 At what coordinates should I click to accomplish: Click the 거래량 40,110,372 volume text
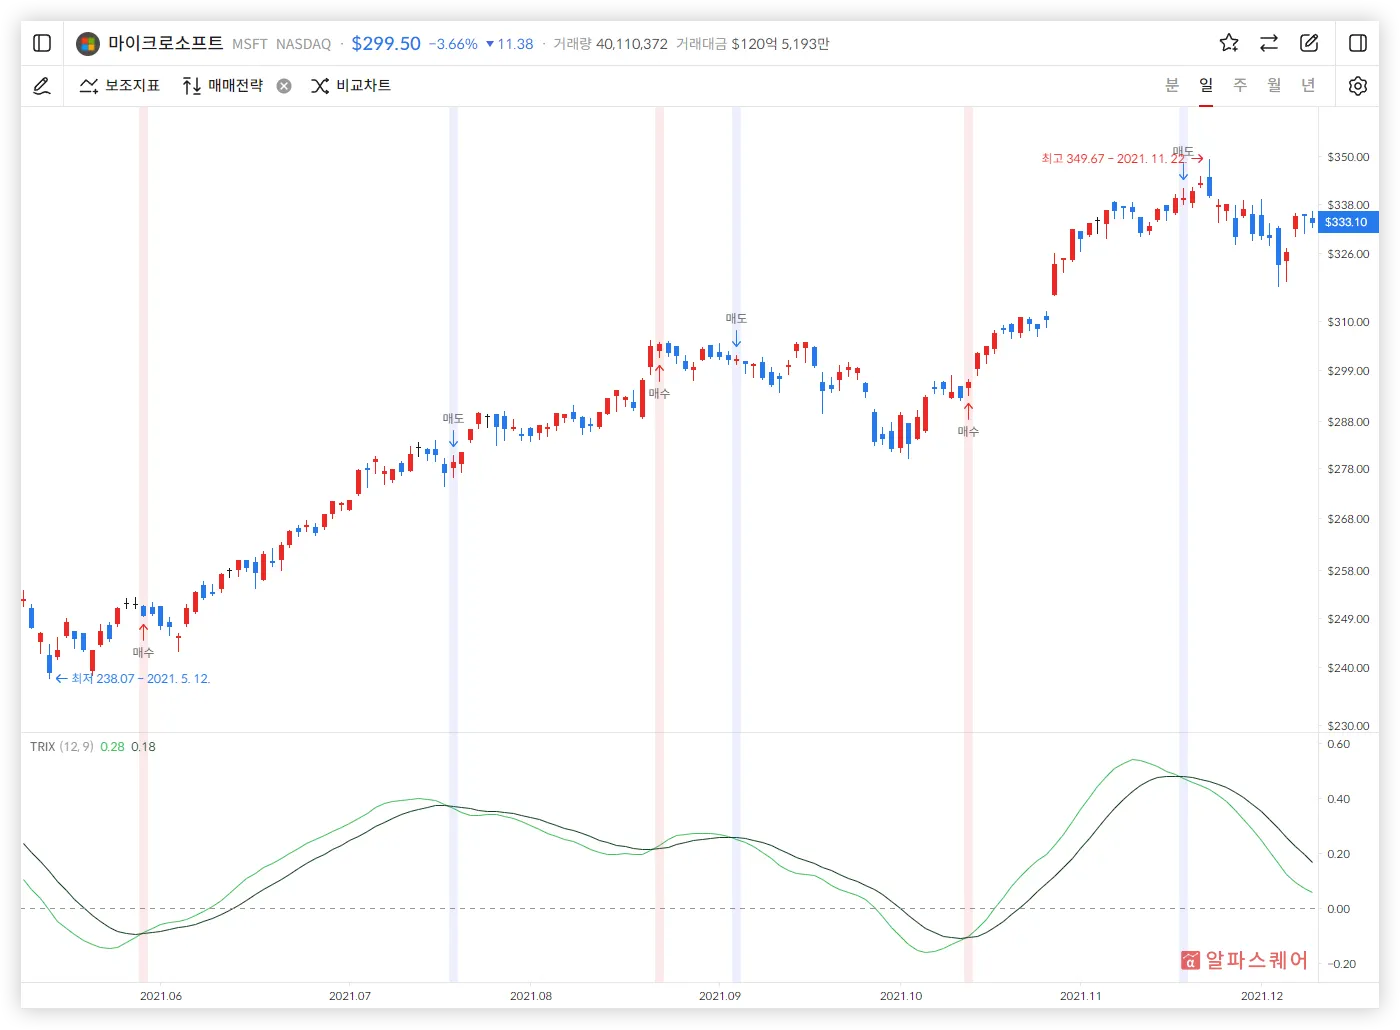(x=610, y=44)
